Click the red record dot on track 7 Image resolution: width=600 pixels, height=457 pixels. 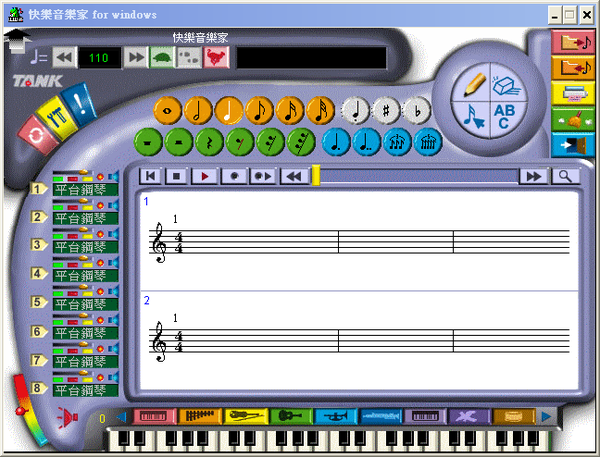pyautogui.click(x=100, y=349)
